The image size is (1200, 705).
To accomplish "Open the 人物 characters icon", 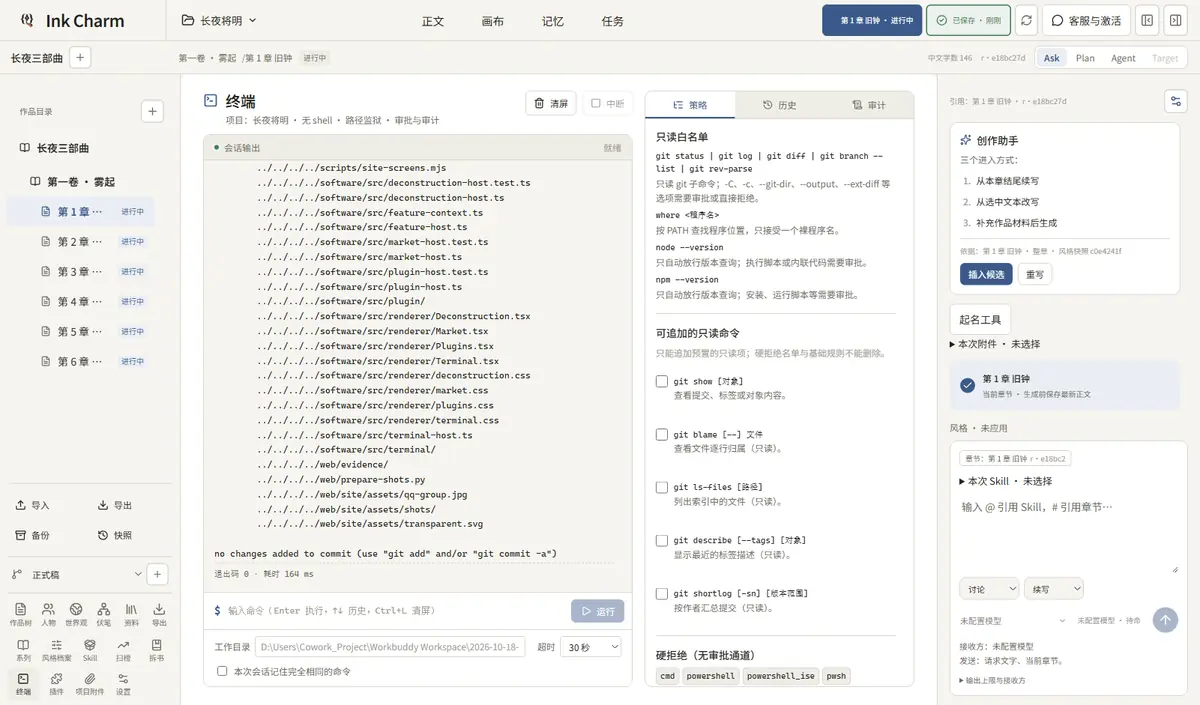I will tap(48, 614).
